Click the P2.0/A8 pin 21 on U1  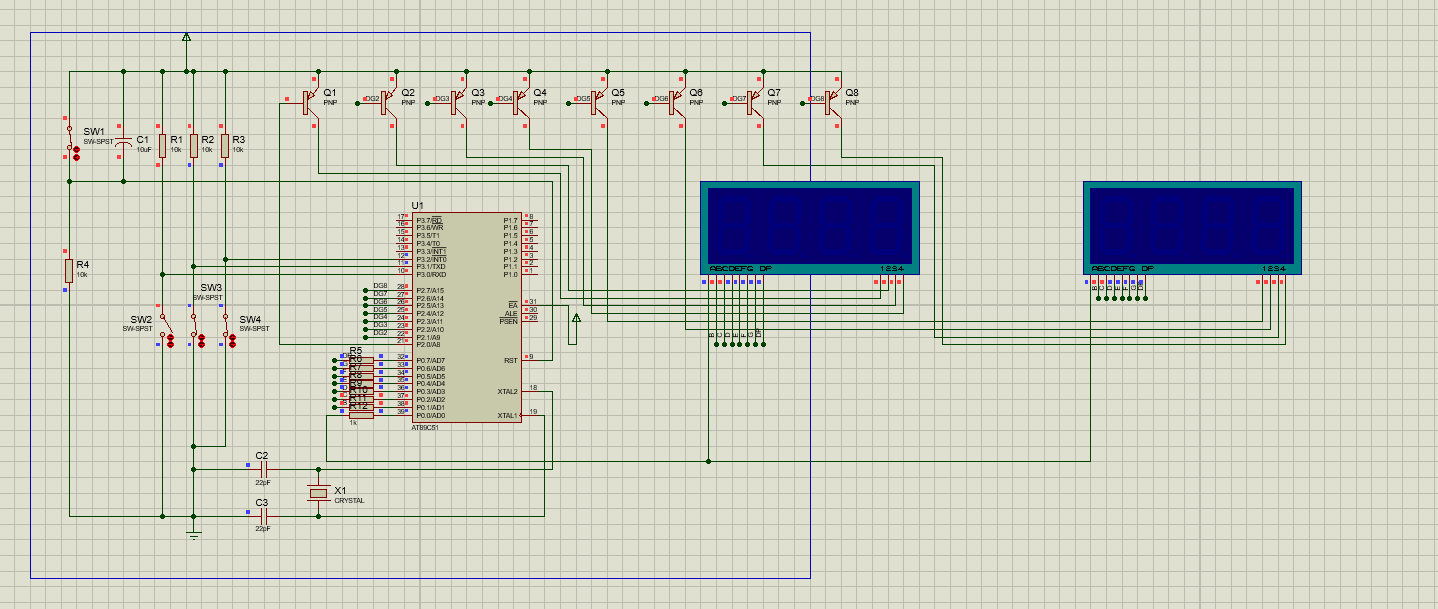[403, 344]
